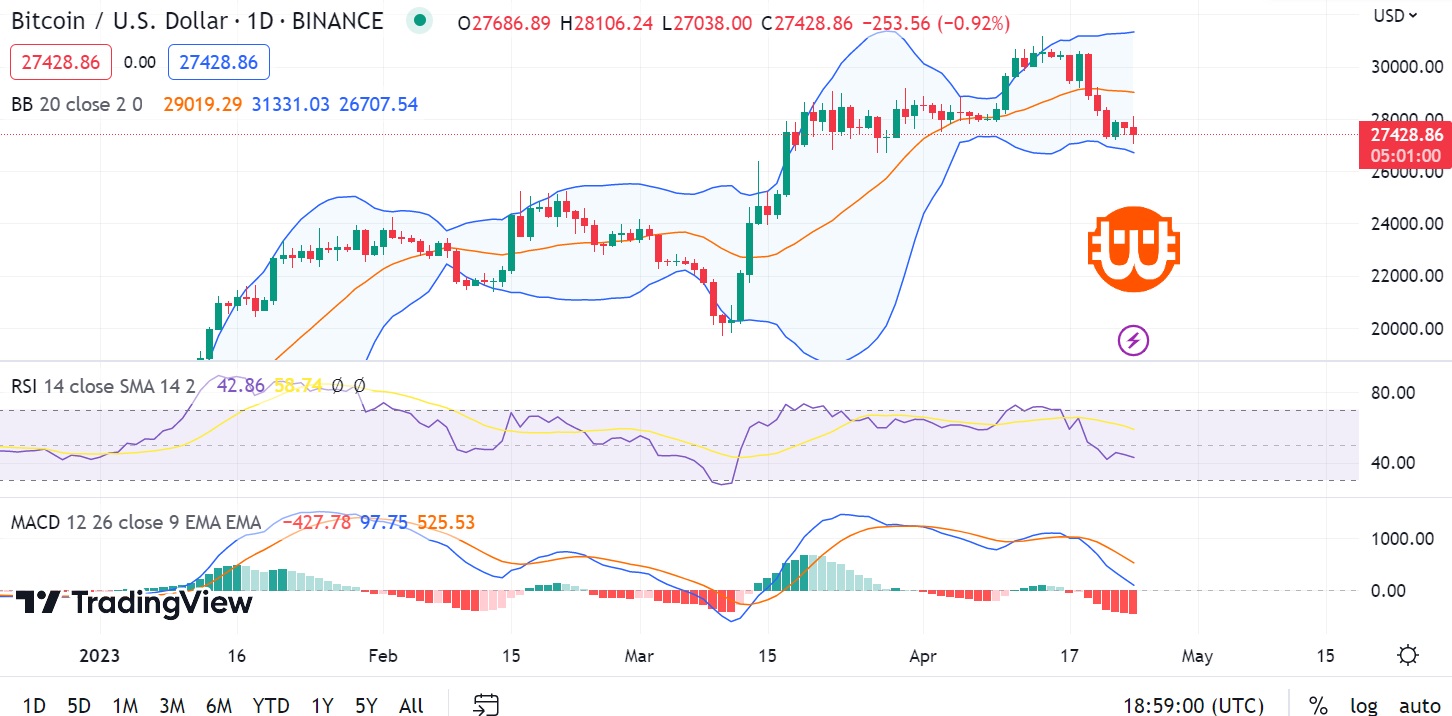Click the purple lightning event icon
Image resolution: width=1452 pixels, height=716 pixels.
click(x=1133, y=341)
